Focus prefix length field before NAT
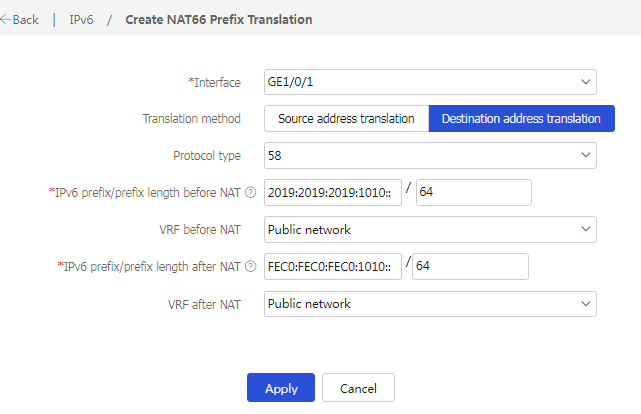 474,192
